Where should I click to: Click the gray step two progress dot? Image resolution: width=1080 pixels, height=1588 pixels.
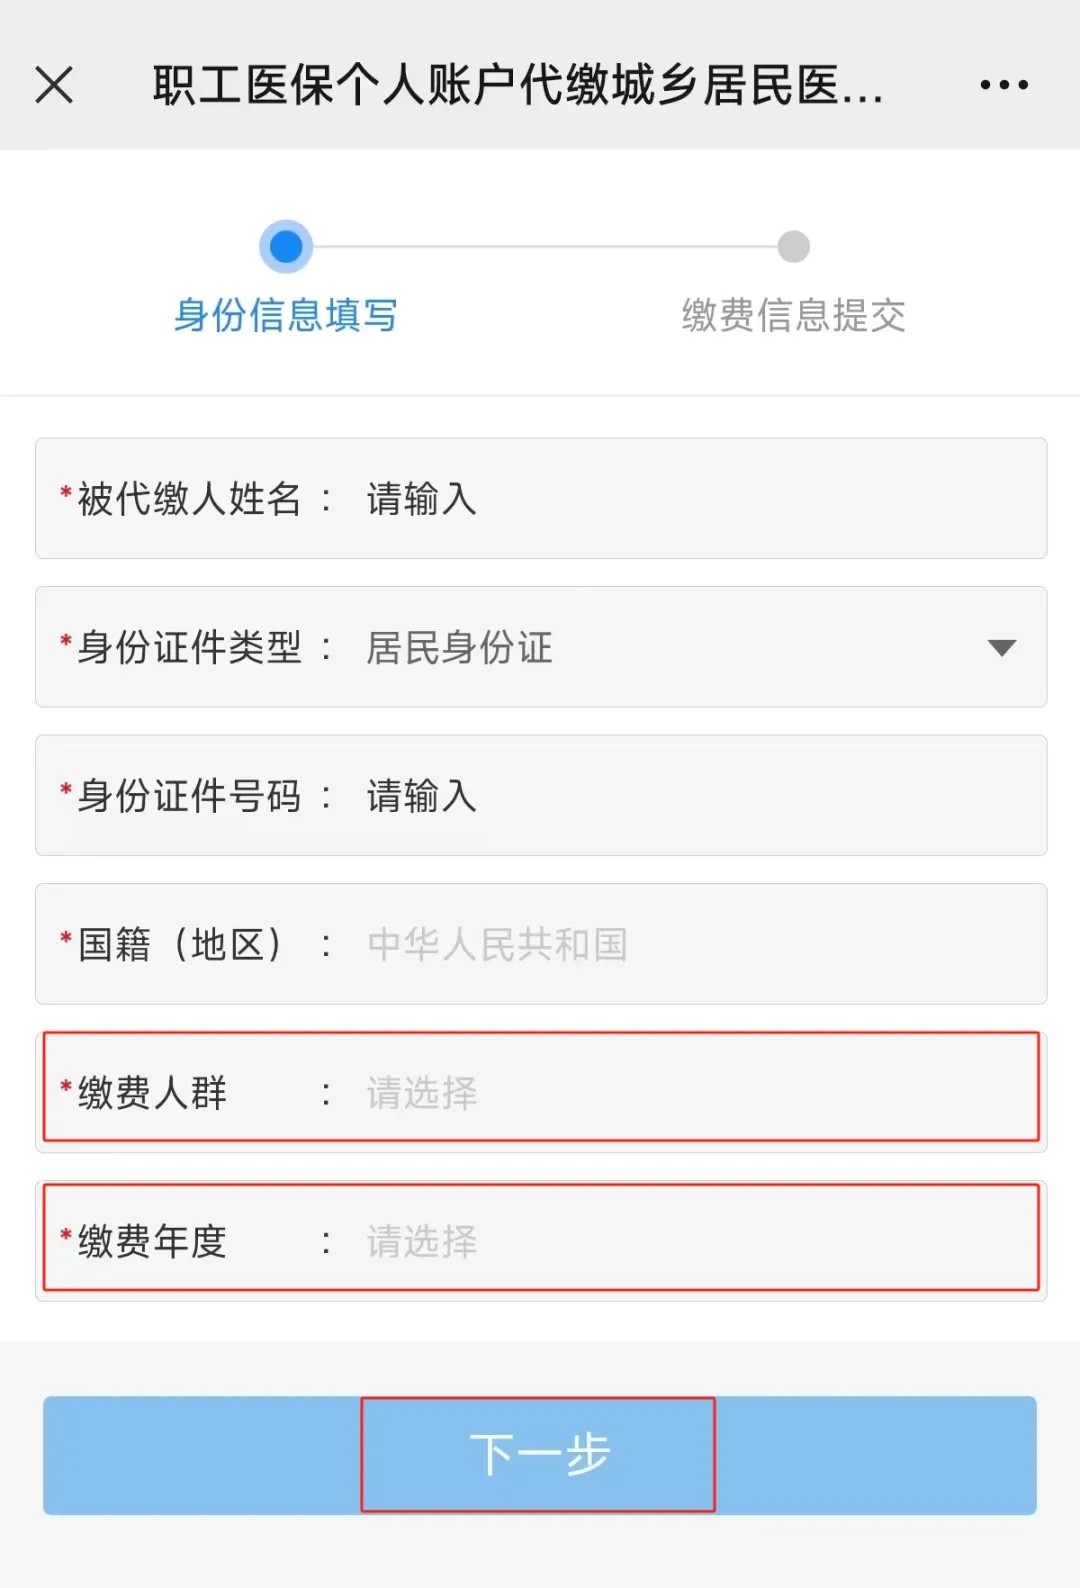pyautogui.click(x=793, y=246)
